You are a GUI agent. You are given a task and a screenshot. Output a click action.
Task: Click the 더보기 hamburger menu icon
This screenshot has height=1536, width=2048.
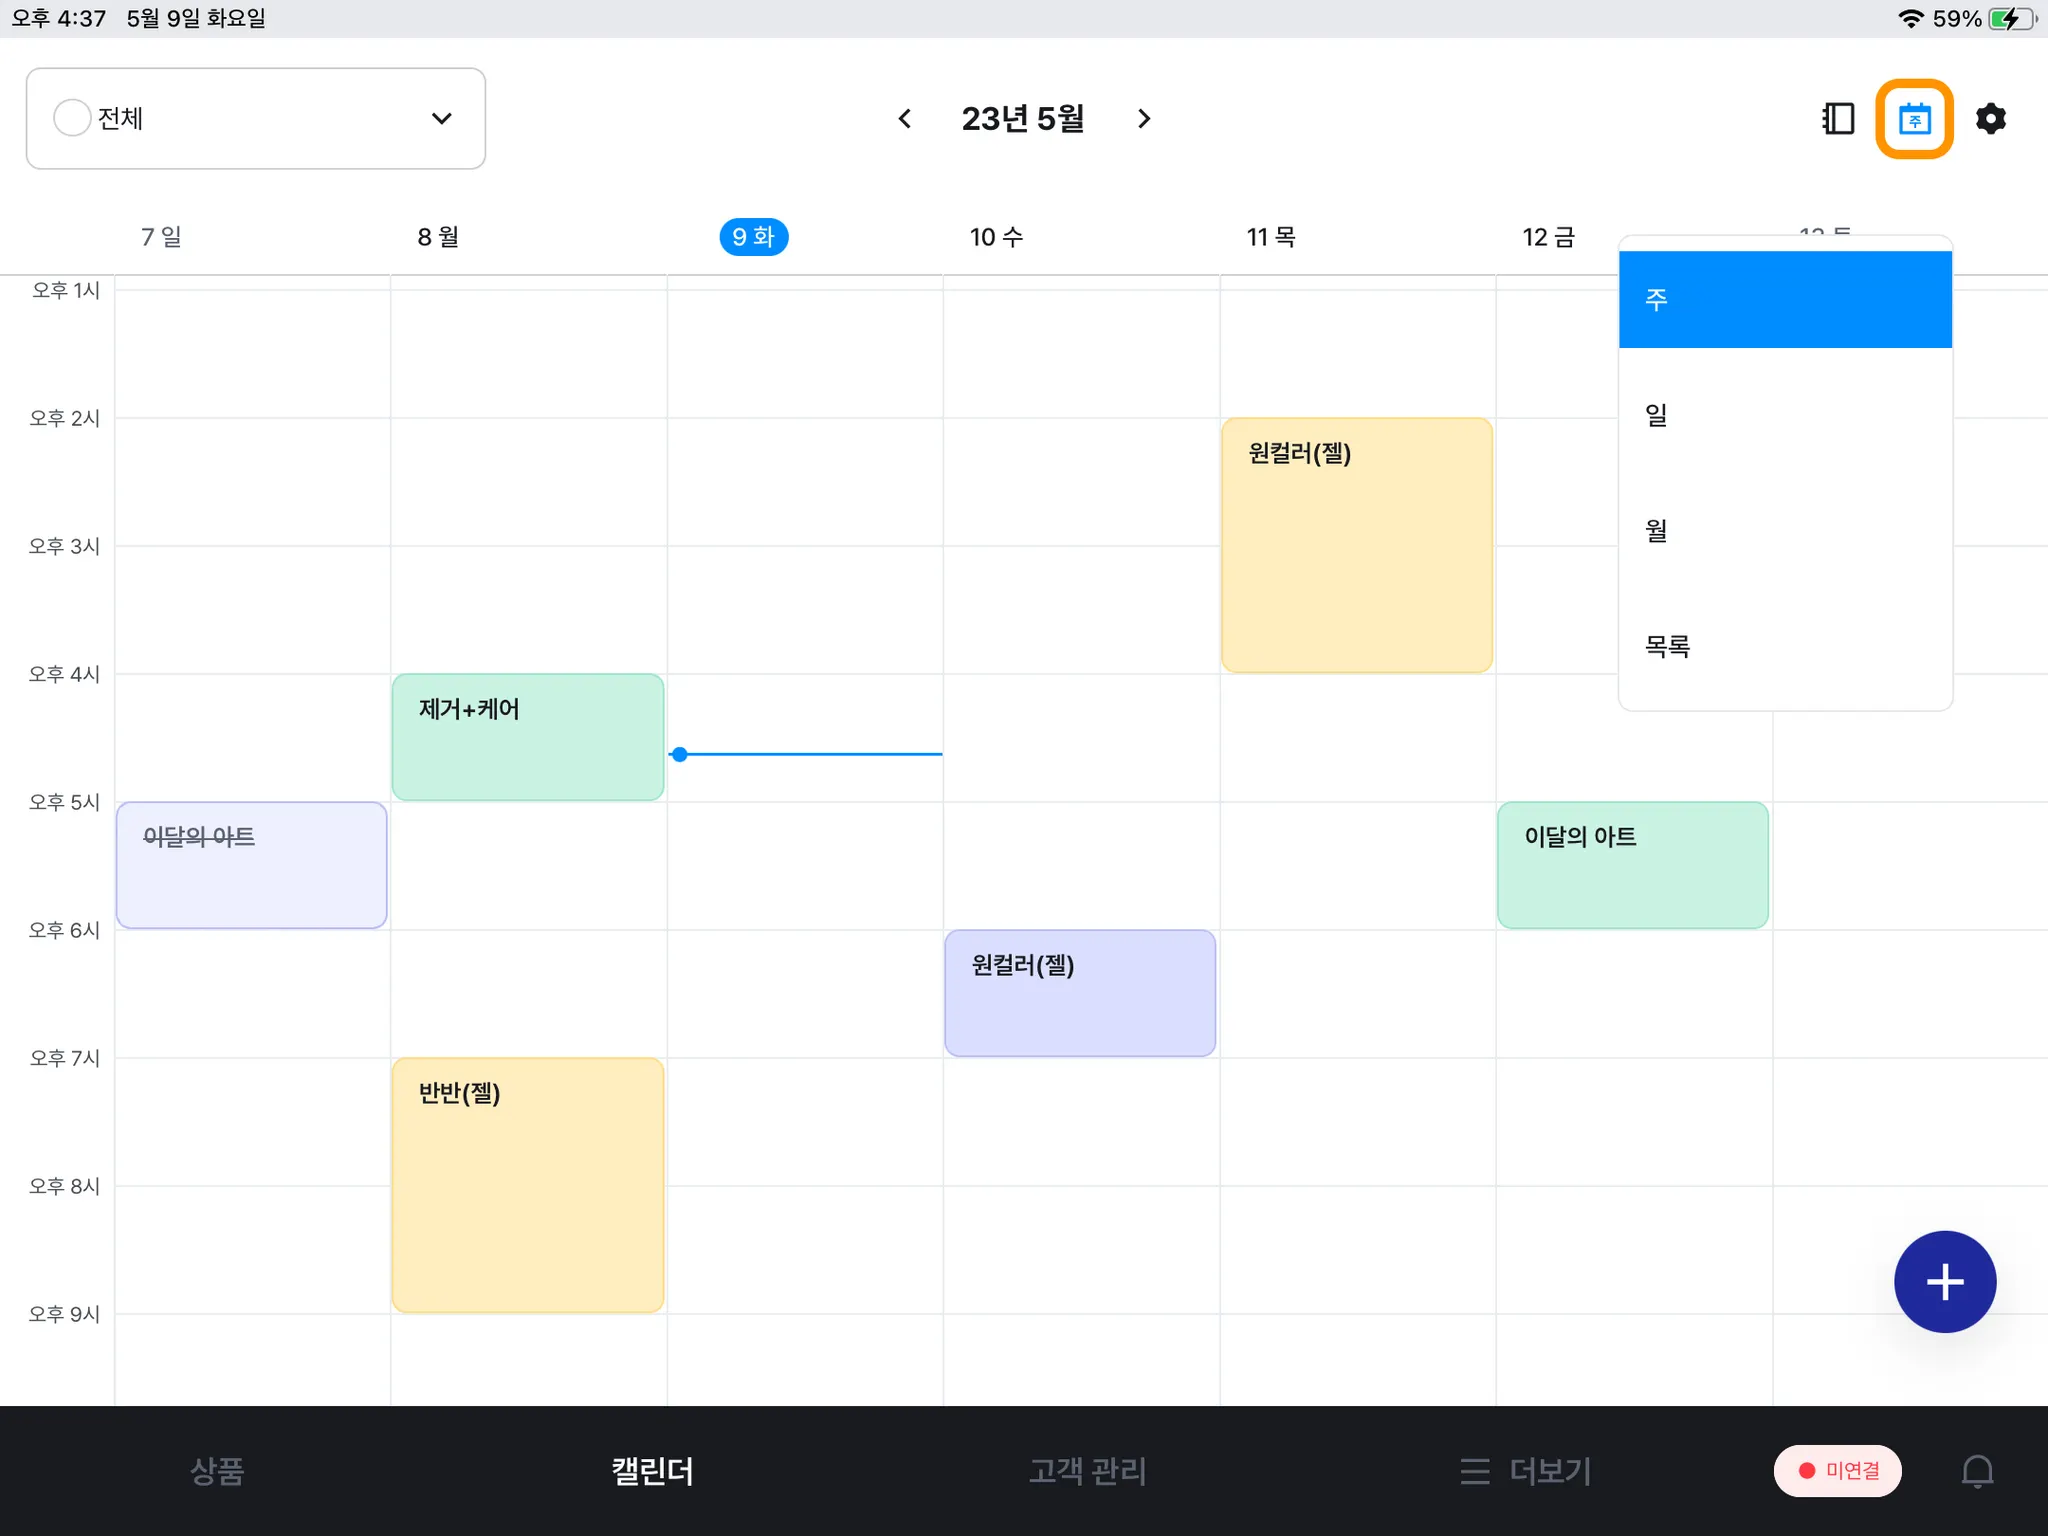point(1474,1471)
